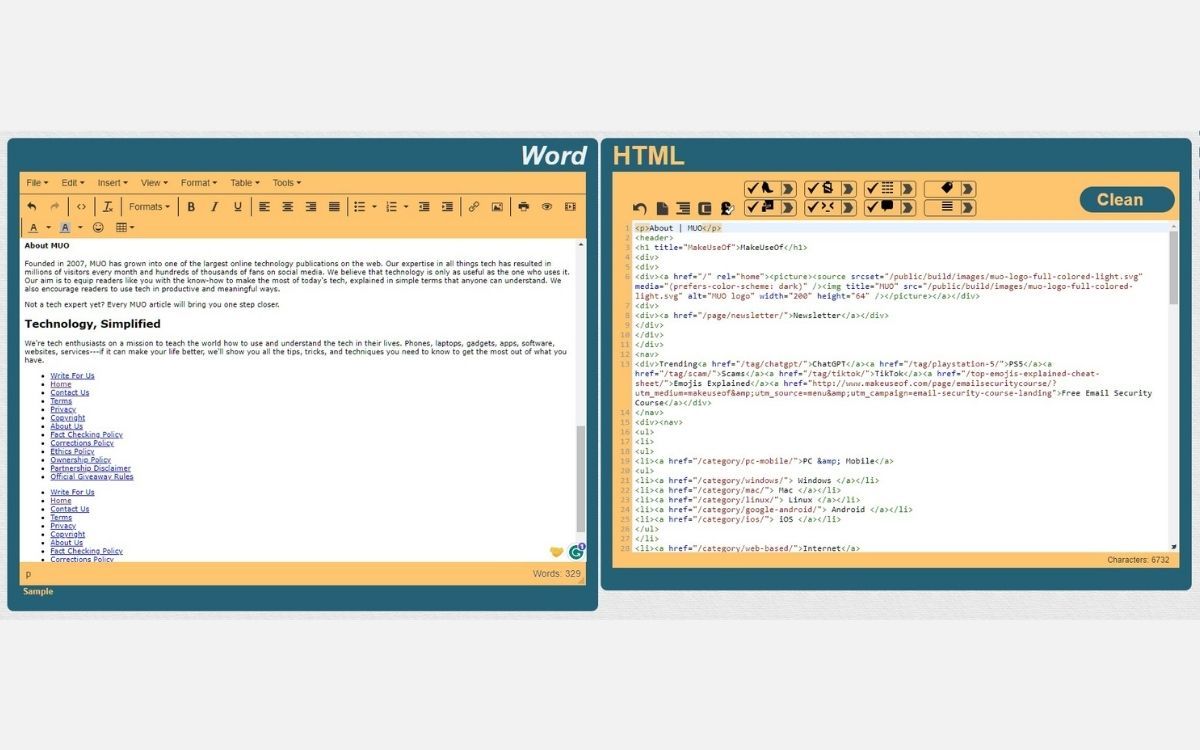Apply italic formatting
This screenshot has width=1200, height=750.
[214, 207]
